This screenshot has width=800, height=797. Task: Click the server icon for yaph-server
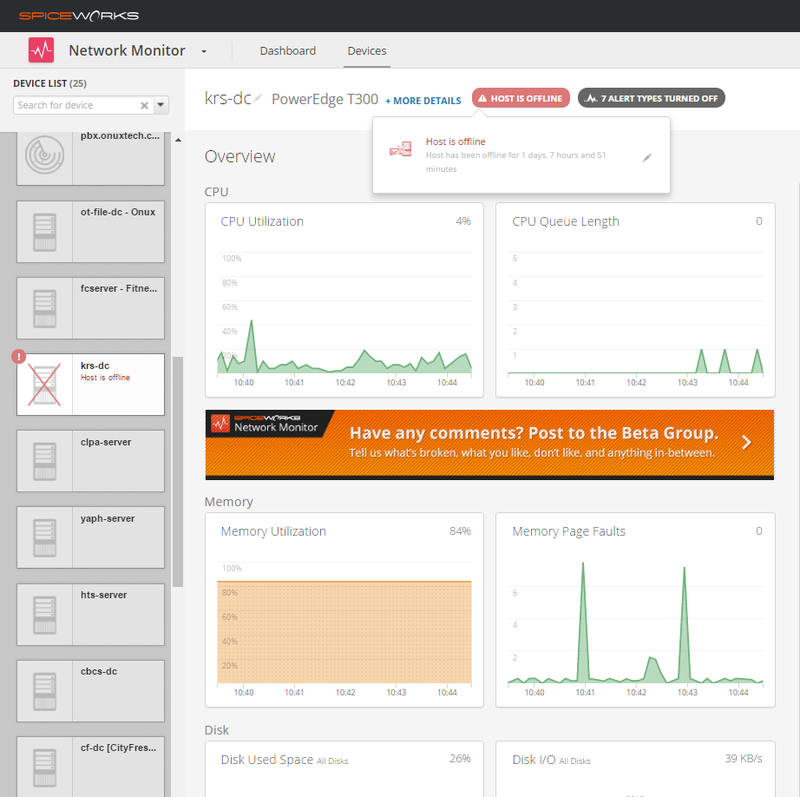[43, 537]
